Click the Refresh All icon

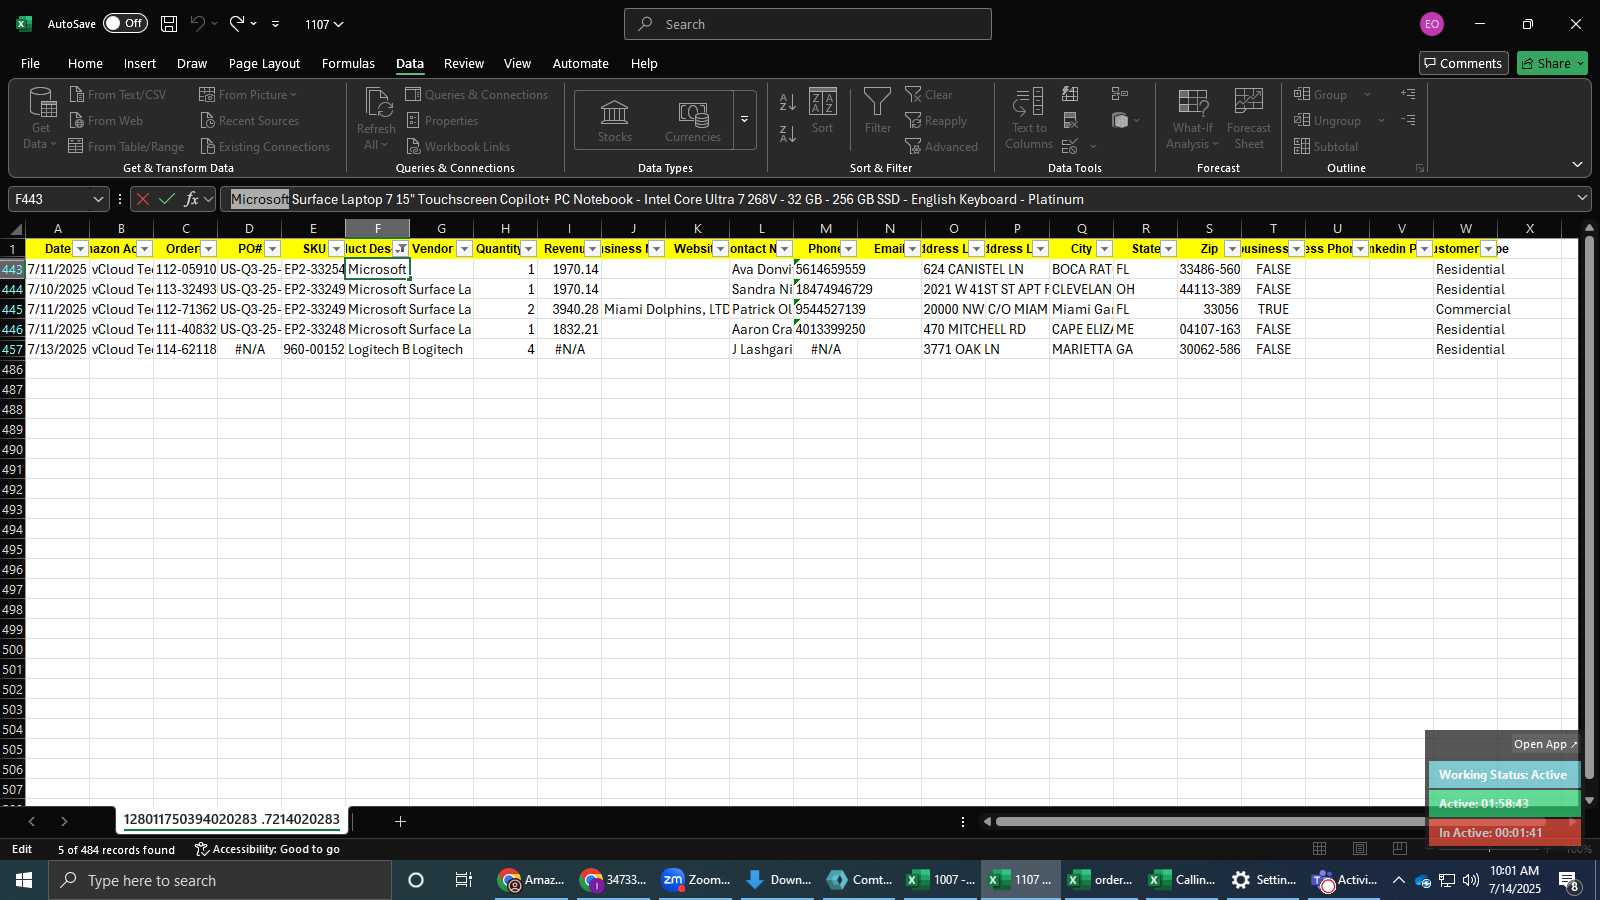point(376,119)
